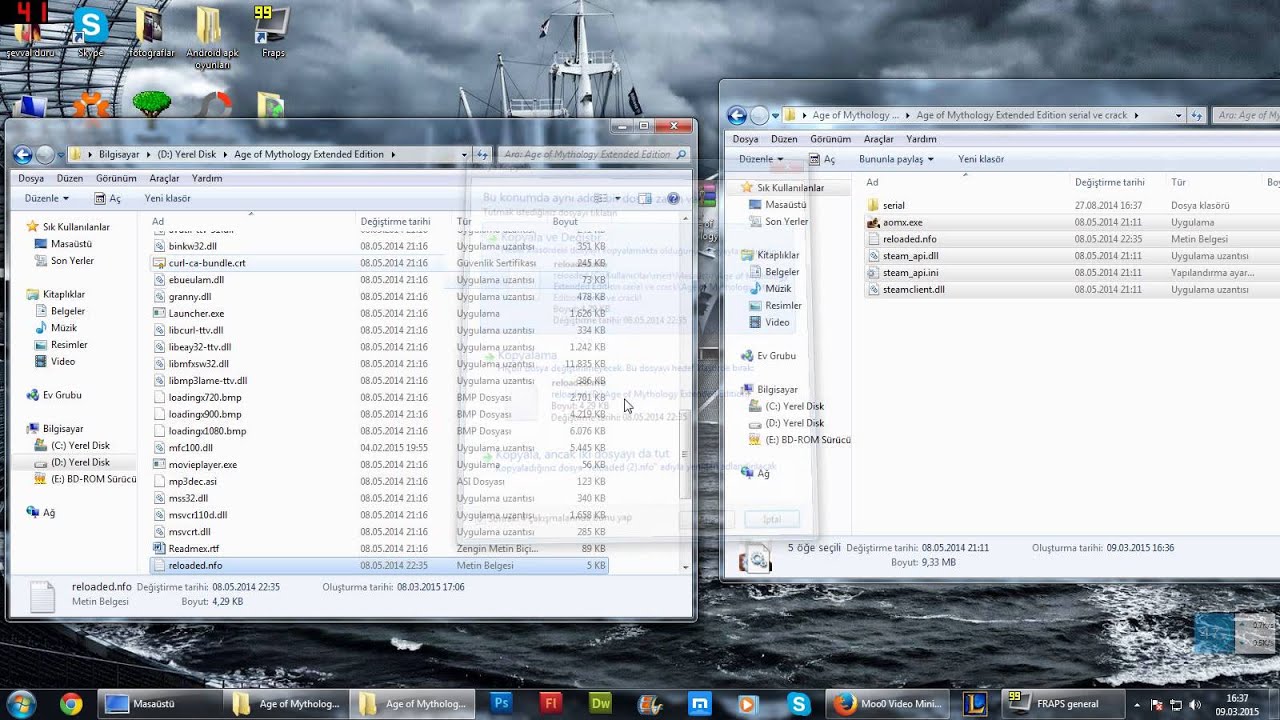
Task: Open Bununla paylaş dropdown in right window
Action: (x=896, y=159)
